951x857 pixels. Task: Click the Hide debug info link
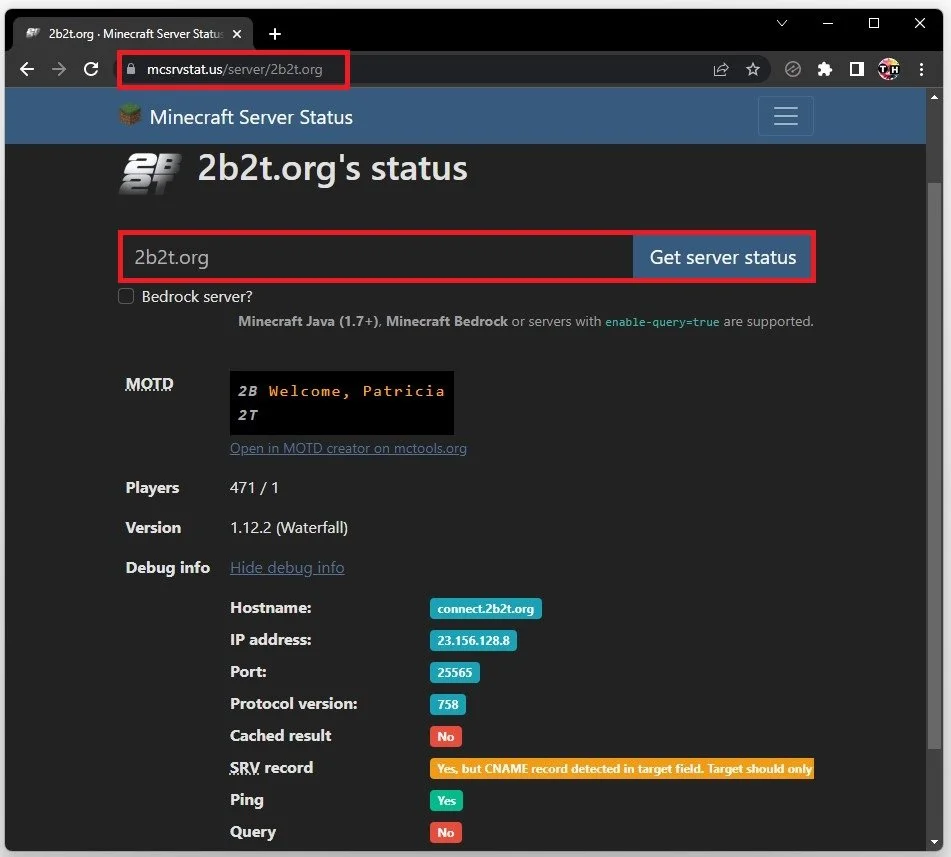point(287,568)
